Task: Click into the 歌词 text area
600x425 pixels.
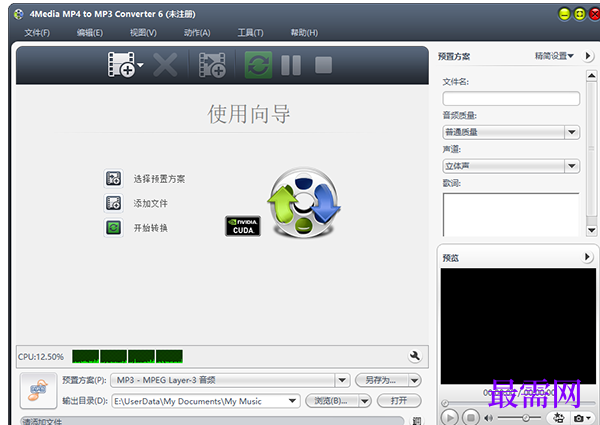Action: point(511,215)
